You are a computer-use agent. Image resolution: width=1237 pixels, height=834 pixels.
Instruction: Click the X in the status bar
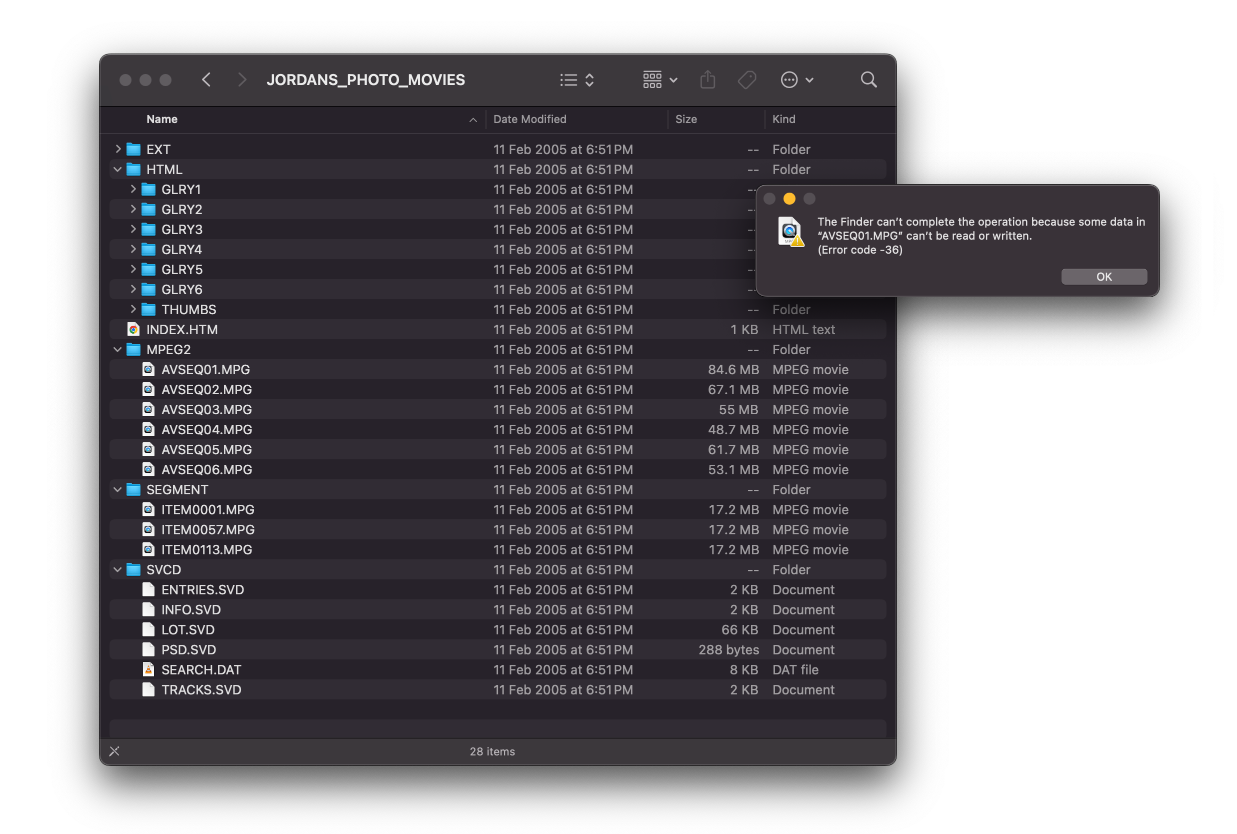tap(114, 751)
